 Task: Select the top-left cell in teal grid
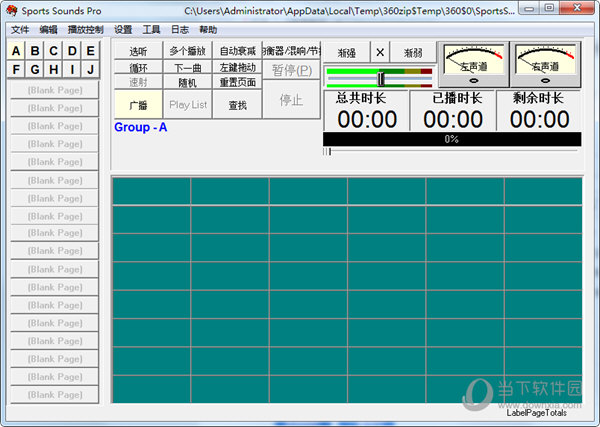151,191
